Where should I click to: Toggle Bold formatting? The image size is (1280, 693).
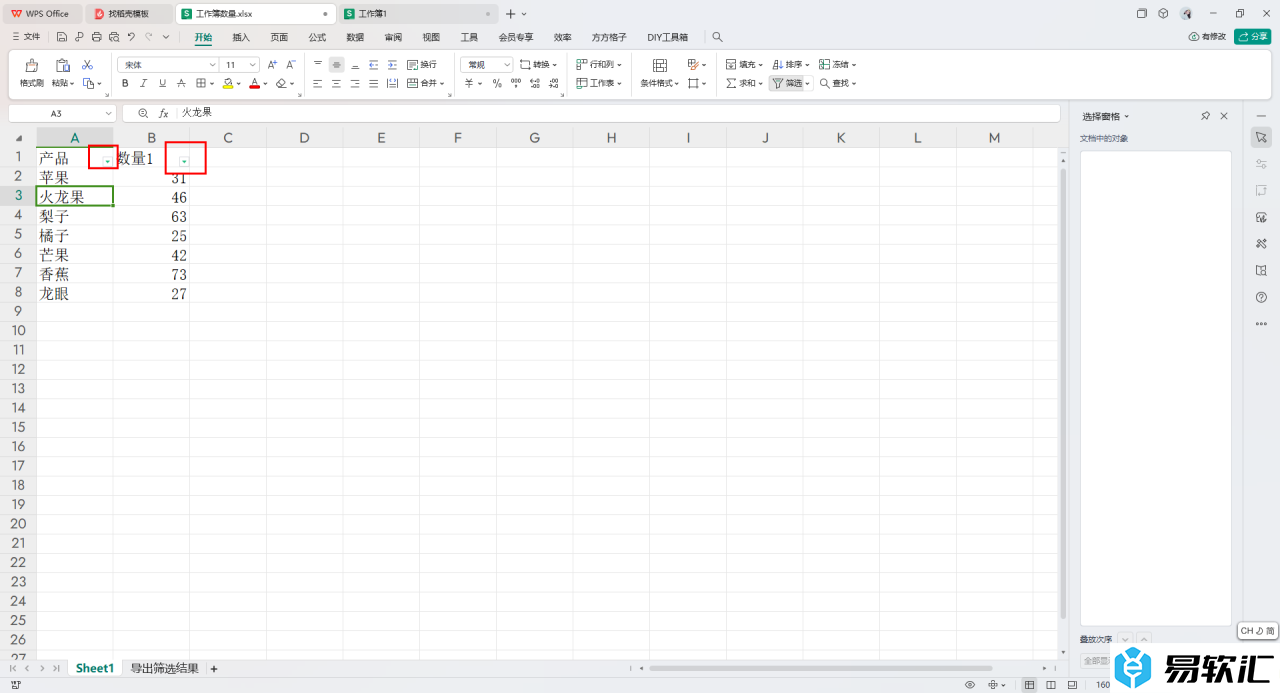[125, 83]
